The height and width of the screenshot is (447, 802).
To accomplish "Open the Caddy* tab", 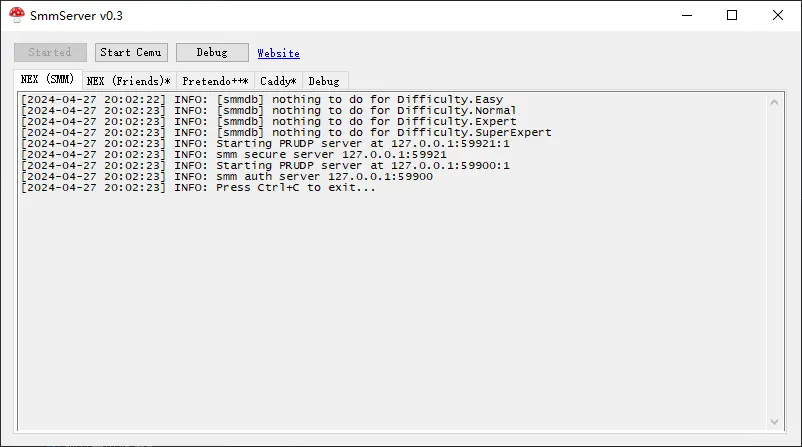I will coord(278,81).
